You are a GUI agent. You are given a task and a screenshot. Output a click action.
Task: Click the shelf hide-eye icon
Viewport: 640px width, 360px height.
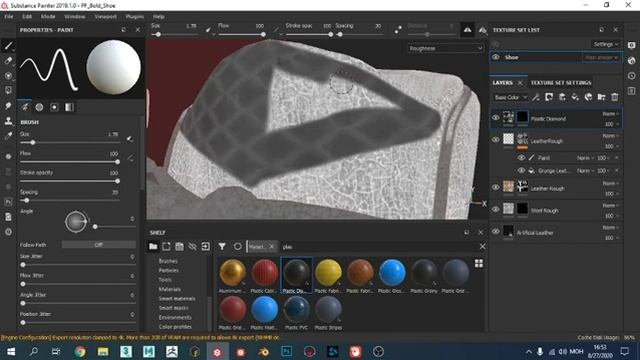click(192, 247)
